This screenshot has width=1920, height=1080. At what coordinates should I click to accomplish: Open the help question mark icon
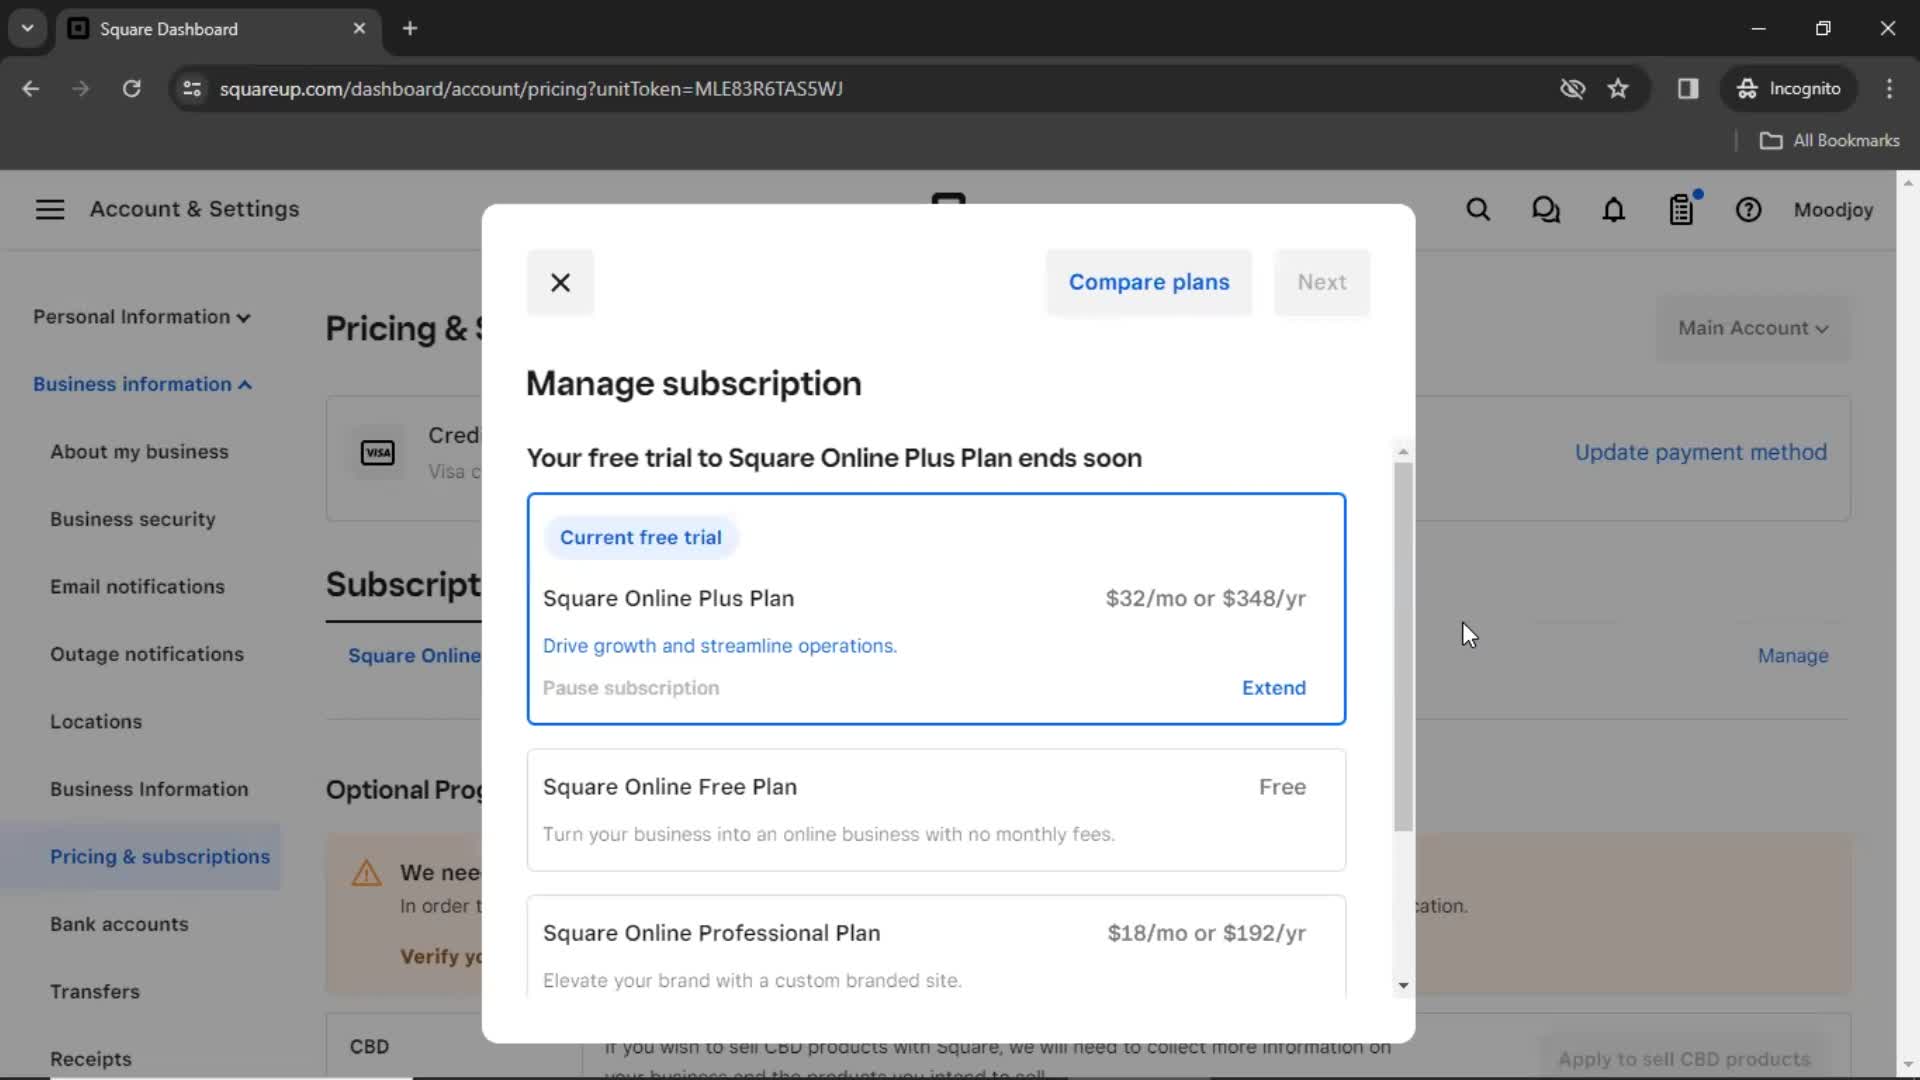coord(1748,210)
